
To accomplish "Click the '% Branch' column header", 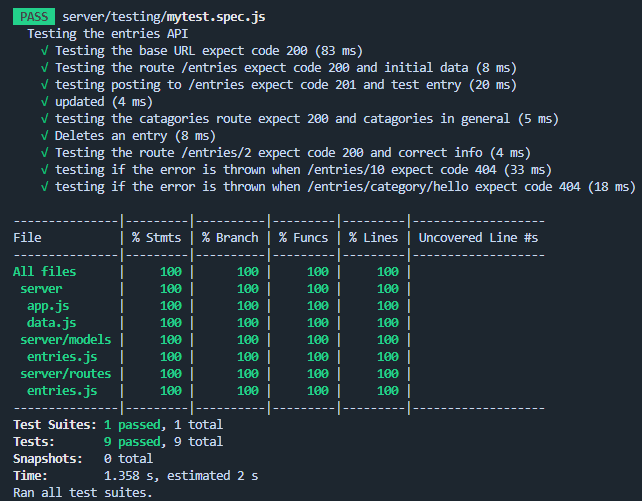I will [x=229, y=238].
